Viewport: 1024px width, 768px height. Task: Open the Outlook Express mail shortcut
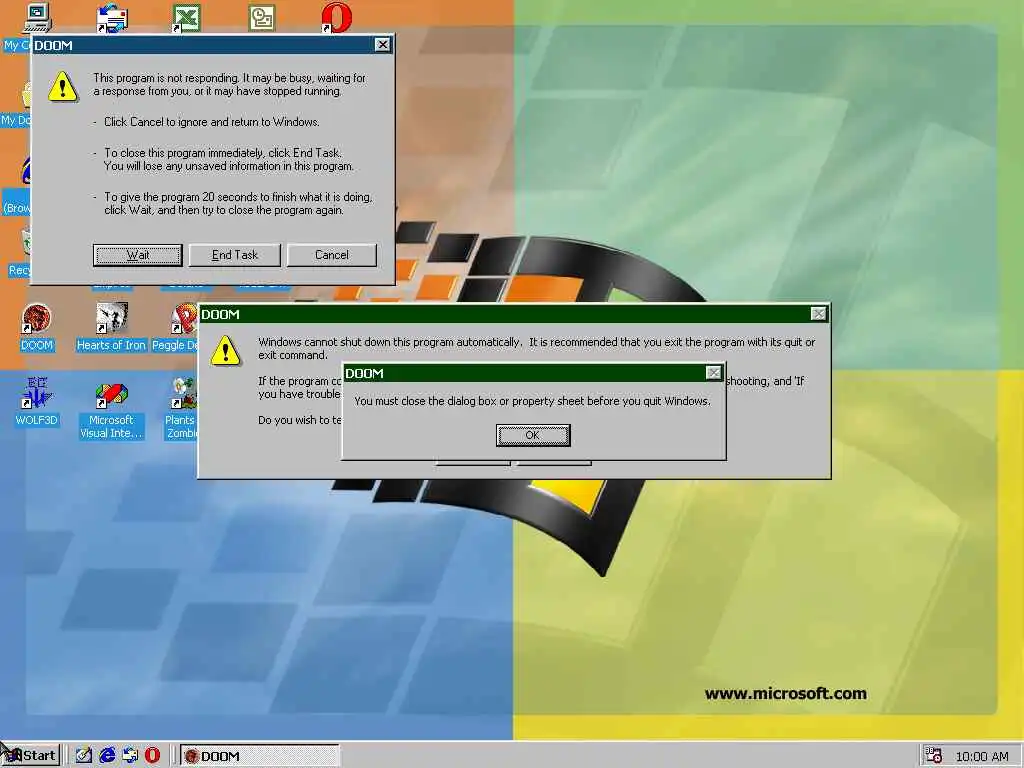[112, 18]
